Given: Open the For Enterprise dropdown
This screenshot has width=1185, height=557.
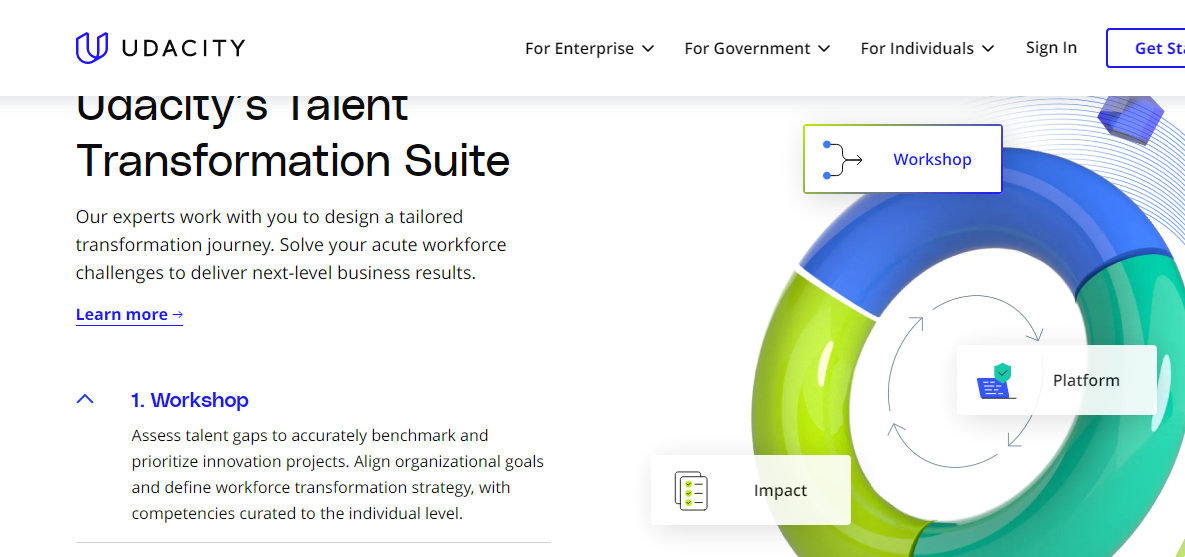Looking at the screenshot, I should tap(589, 48).
